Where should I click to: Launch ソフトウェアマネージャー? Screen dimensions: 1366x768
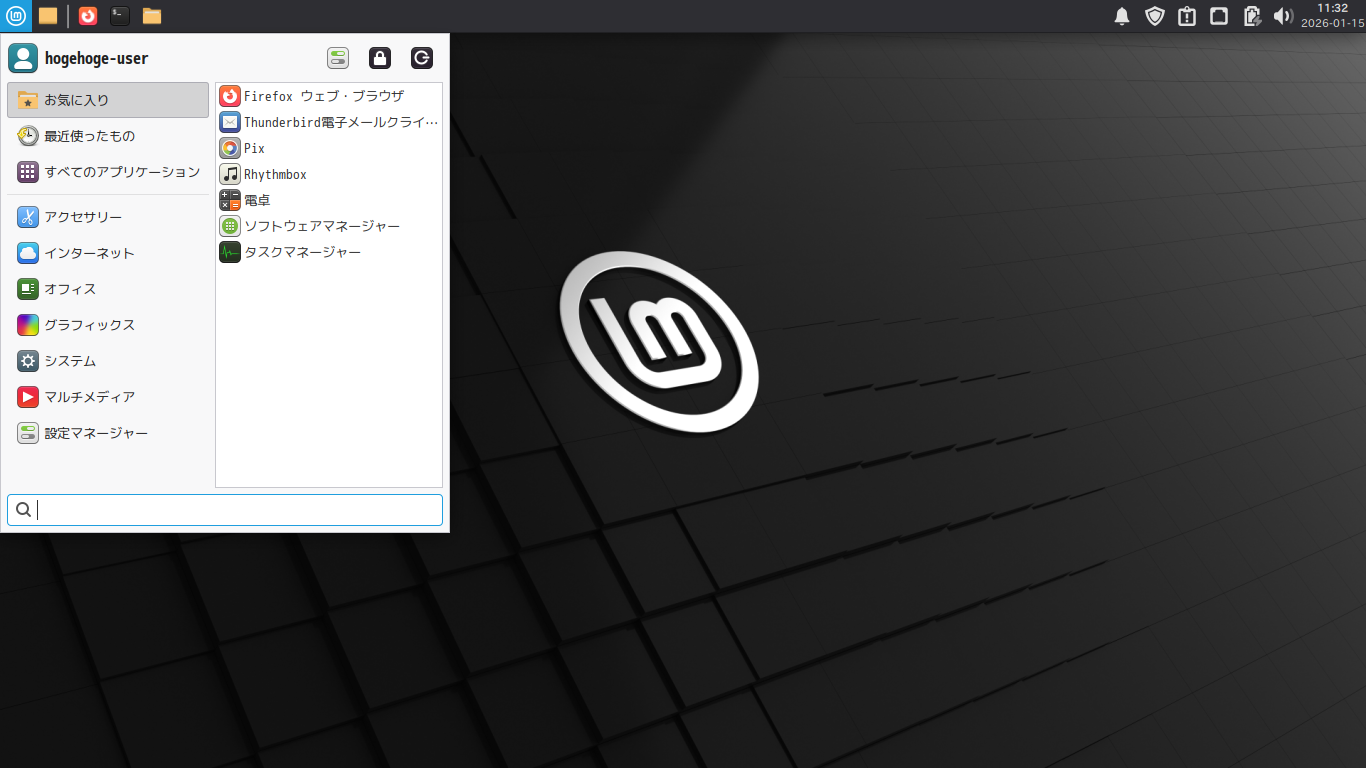pyautogui.click(x=329, y=226)
